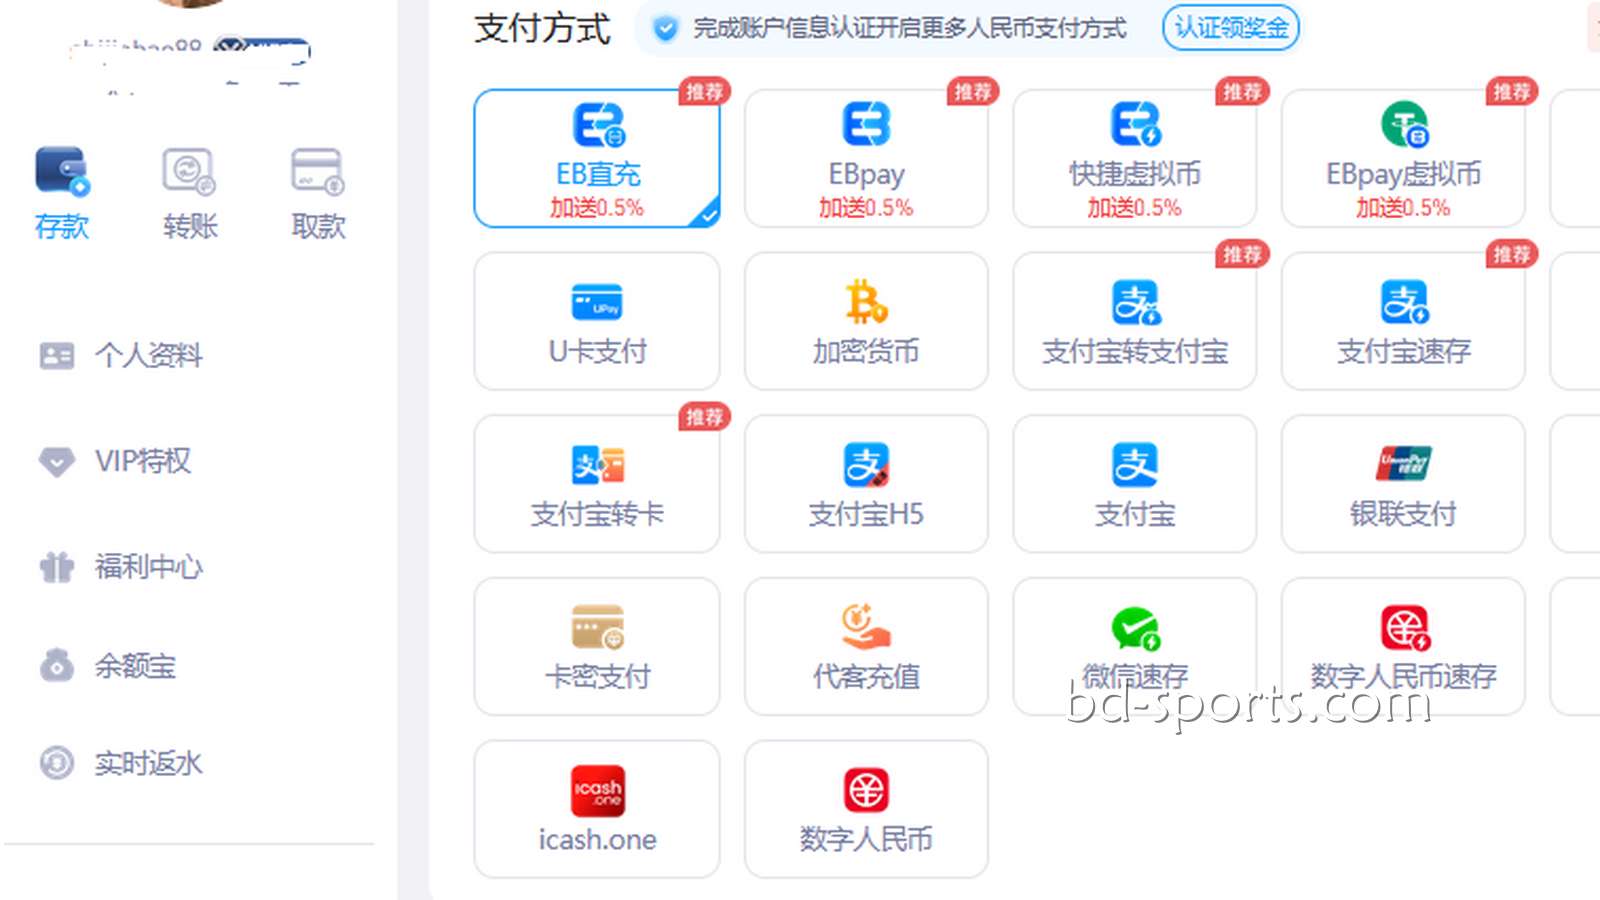
Task: Select 支付宝转卡 payment card
Action: [597, 484]
